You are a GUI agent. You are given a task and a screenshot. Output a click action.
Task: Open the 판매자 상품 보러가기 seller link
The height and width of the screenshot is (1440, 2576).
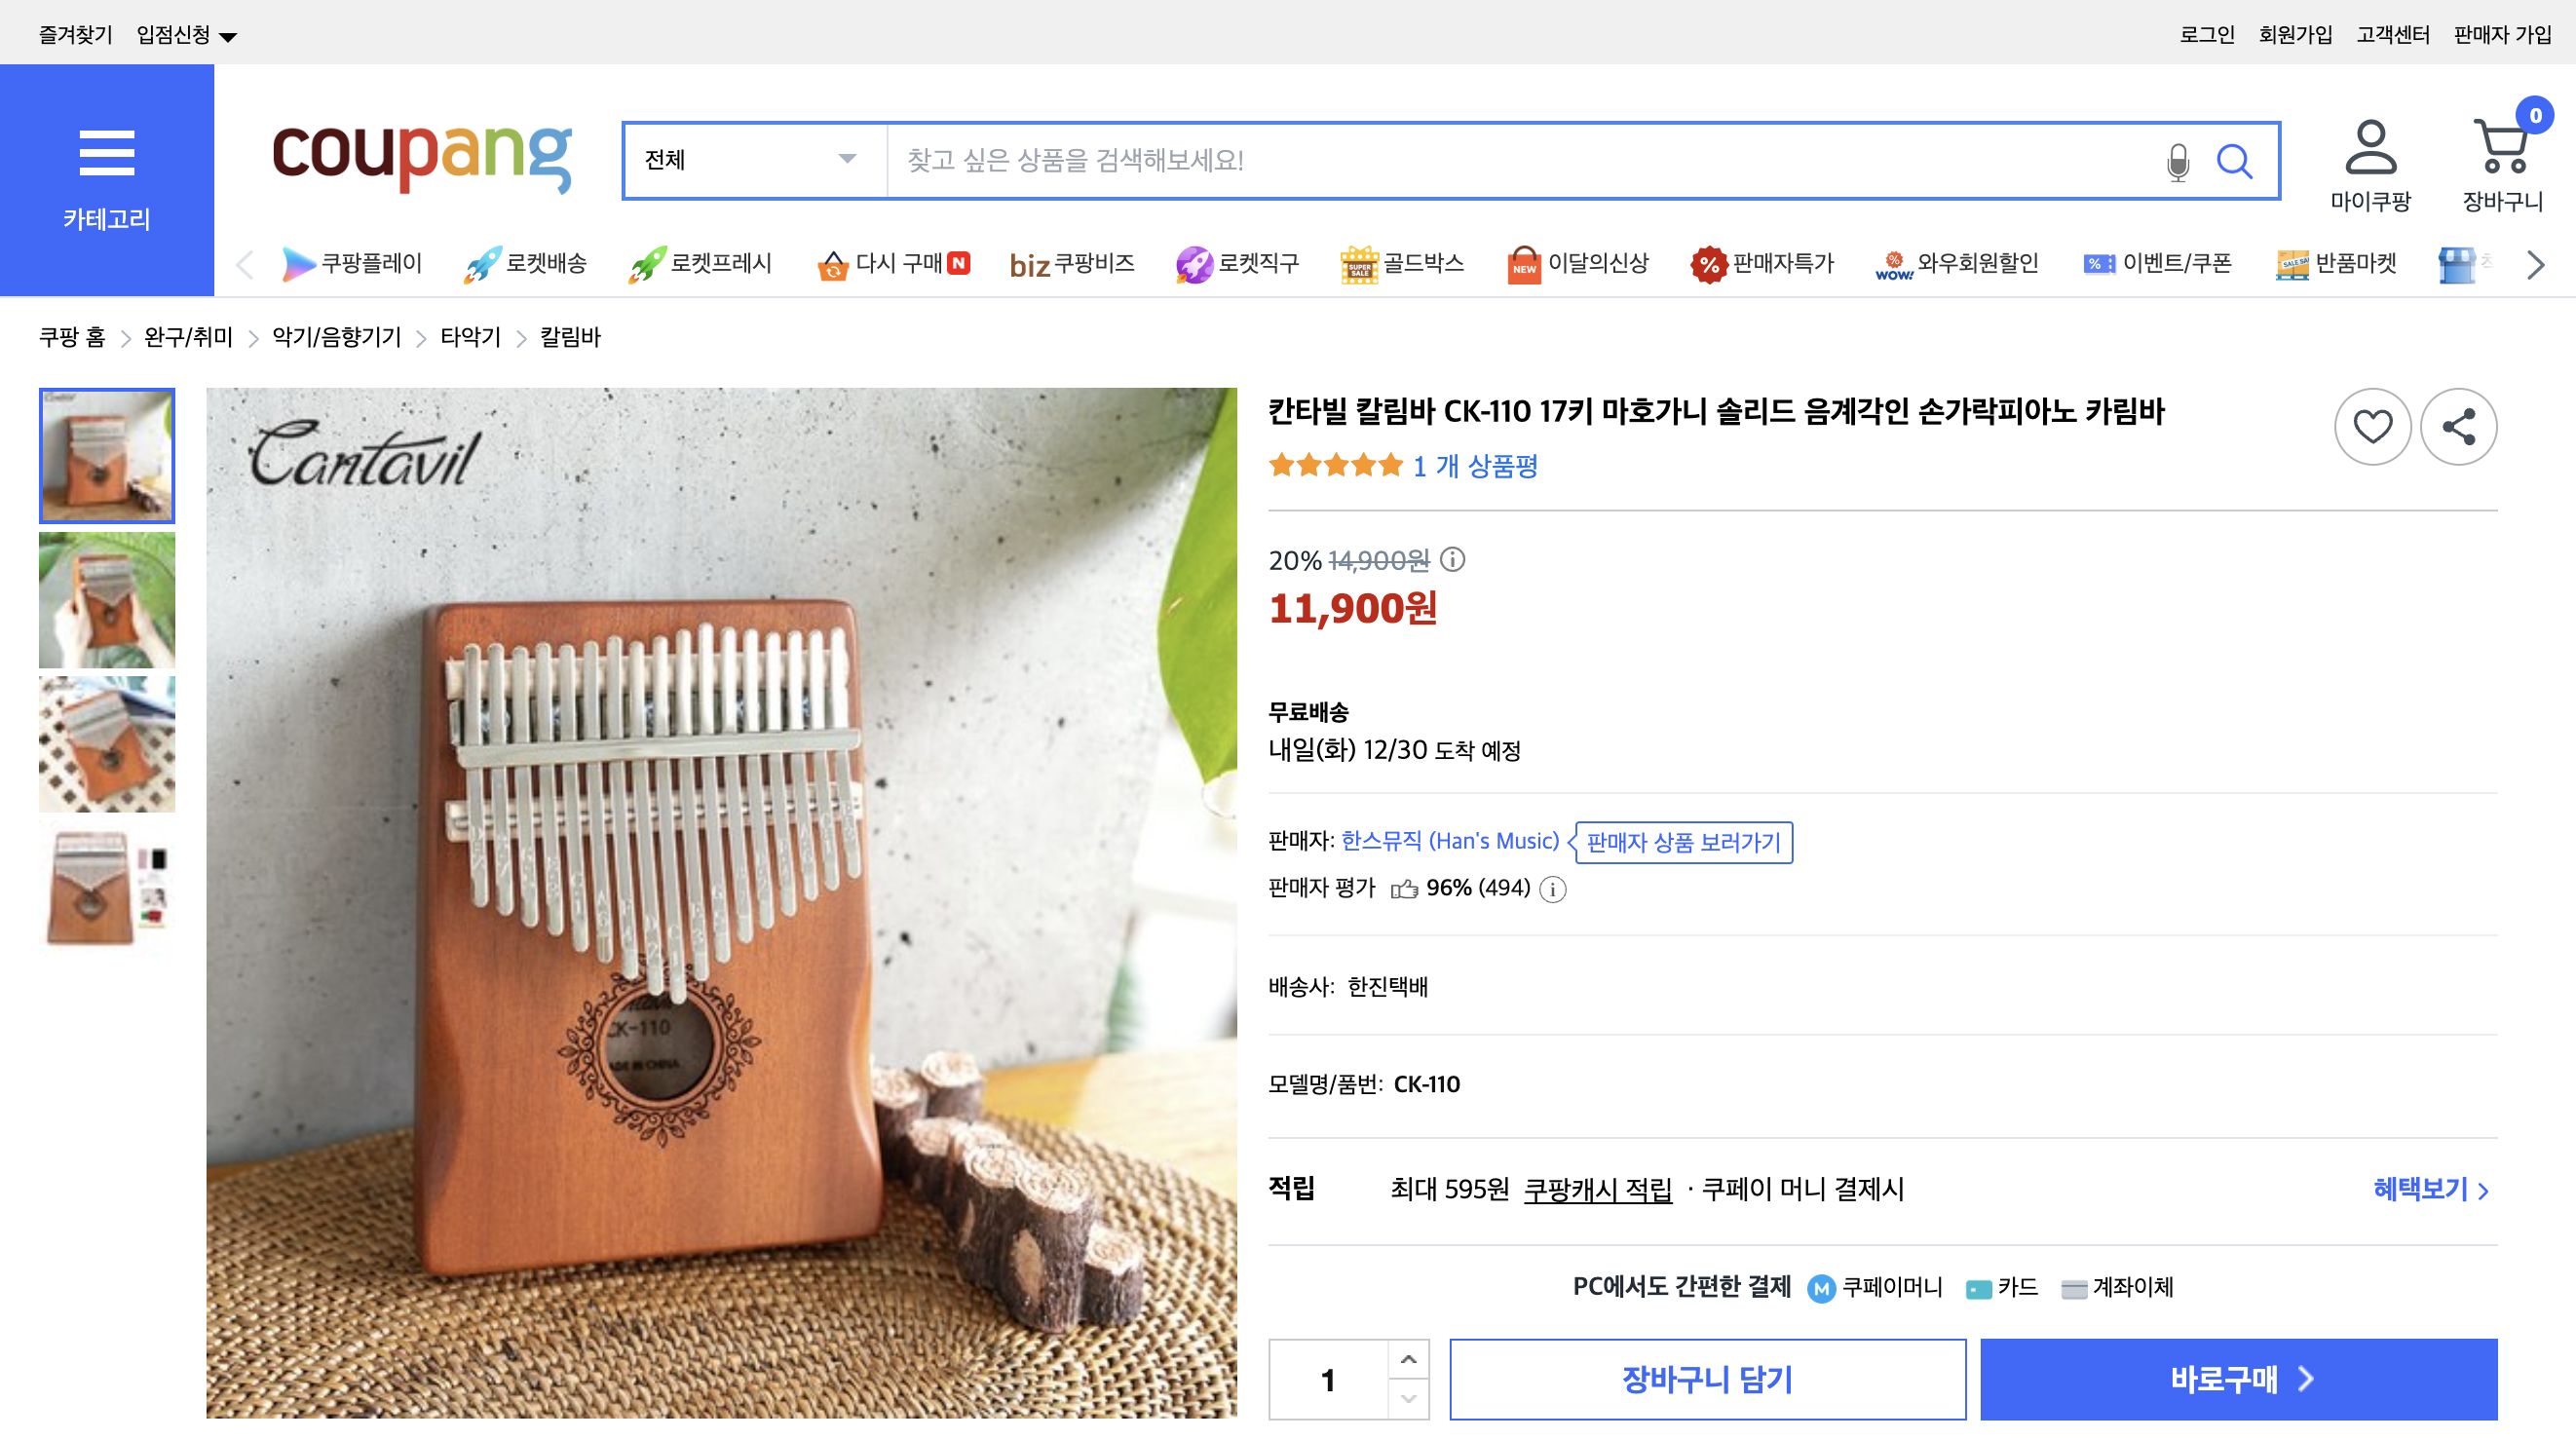1680,843
